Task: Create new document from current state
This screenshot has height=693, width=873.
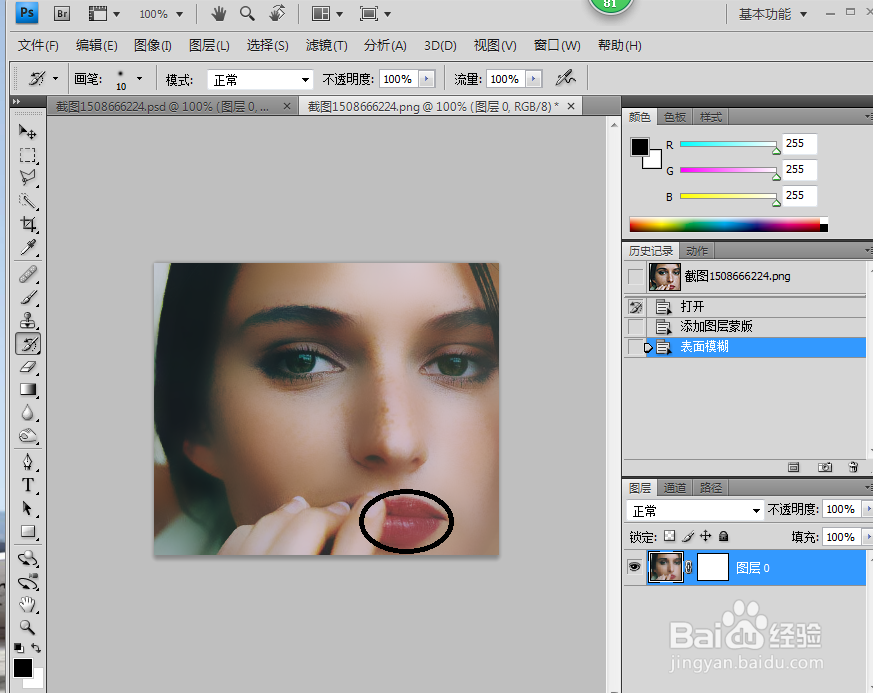Action: (793, 468)
